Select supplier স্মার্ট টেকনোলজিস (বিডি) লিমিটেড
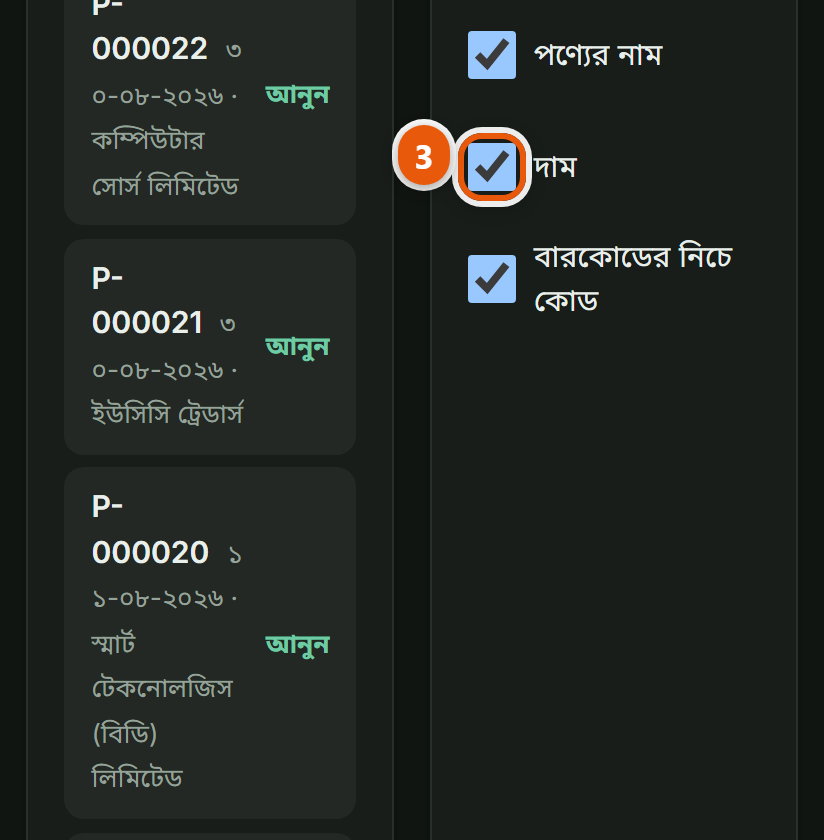Screen dimensions: 824x840 pyautogui.click(x=162, y=710)
